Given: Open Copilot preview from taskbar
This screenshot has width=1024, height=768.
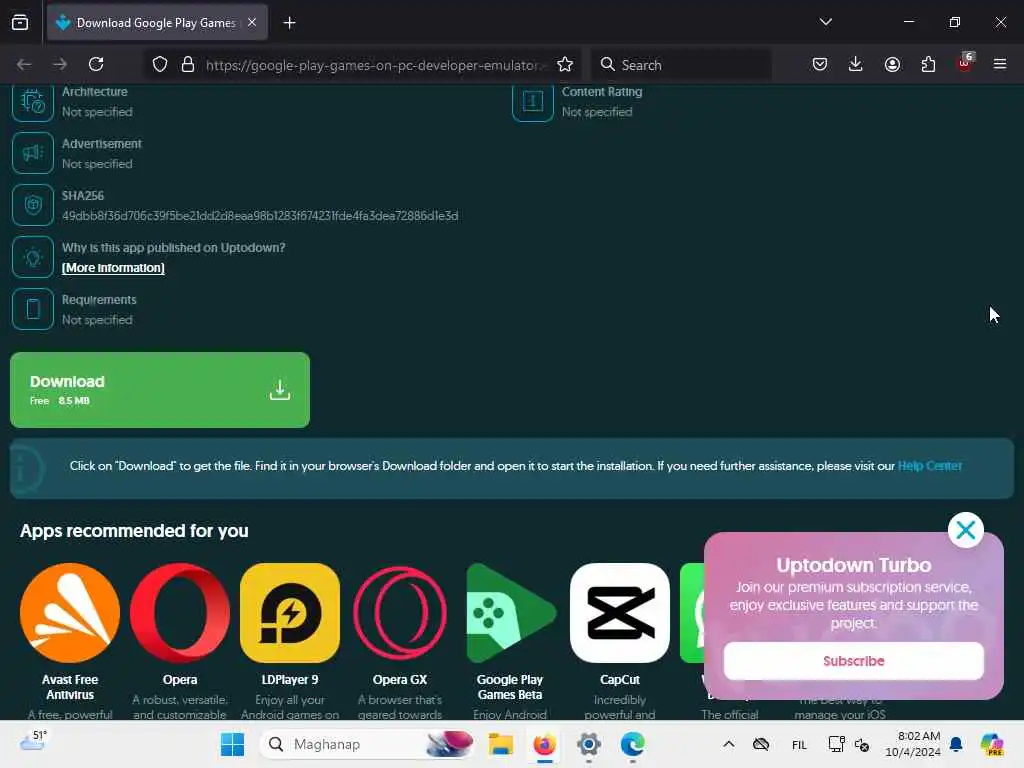Looking at the screenshot, I should [992, 744].
